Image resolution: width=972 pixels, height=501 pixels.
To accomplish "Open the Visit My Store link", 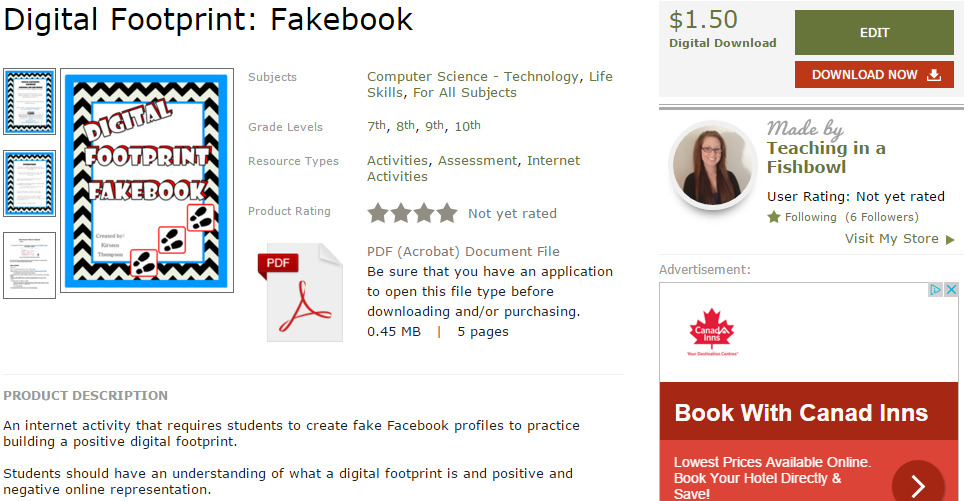I will point(891,239).
